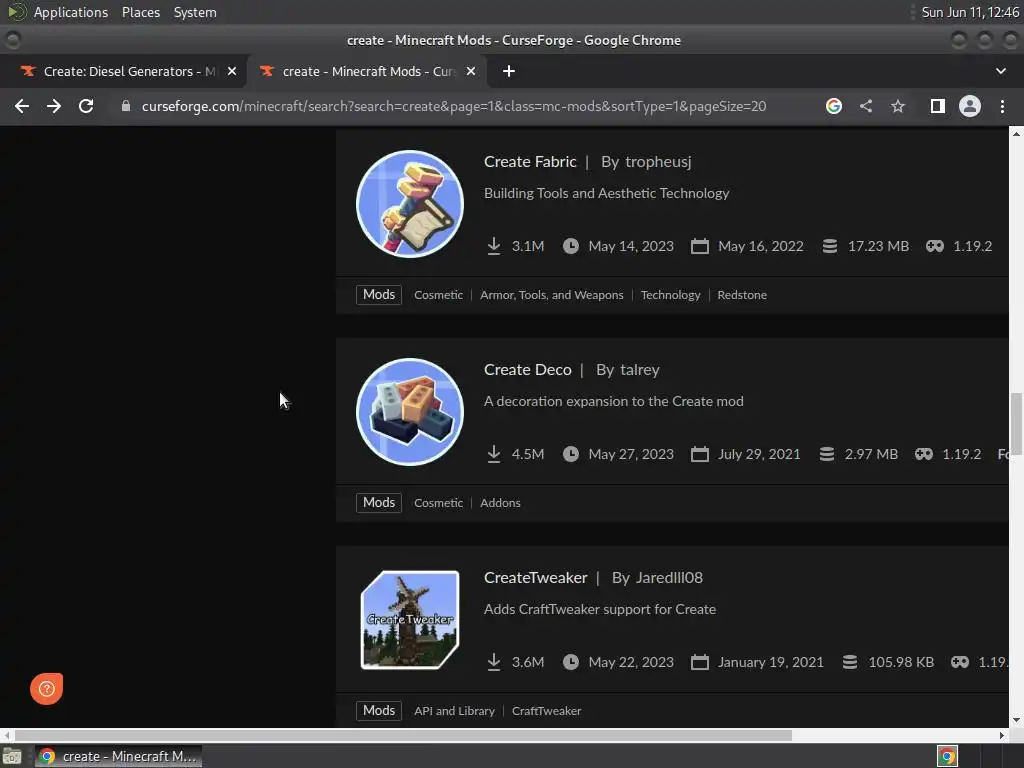Click Armor, Tools, and Weapons tag
Screen dimensions: 1024x768
[x=551, y=295]
